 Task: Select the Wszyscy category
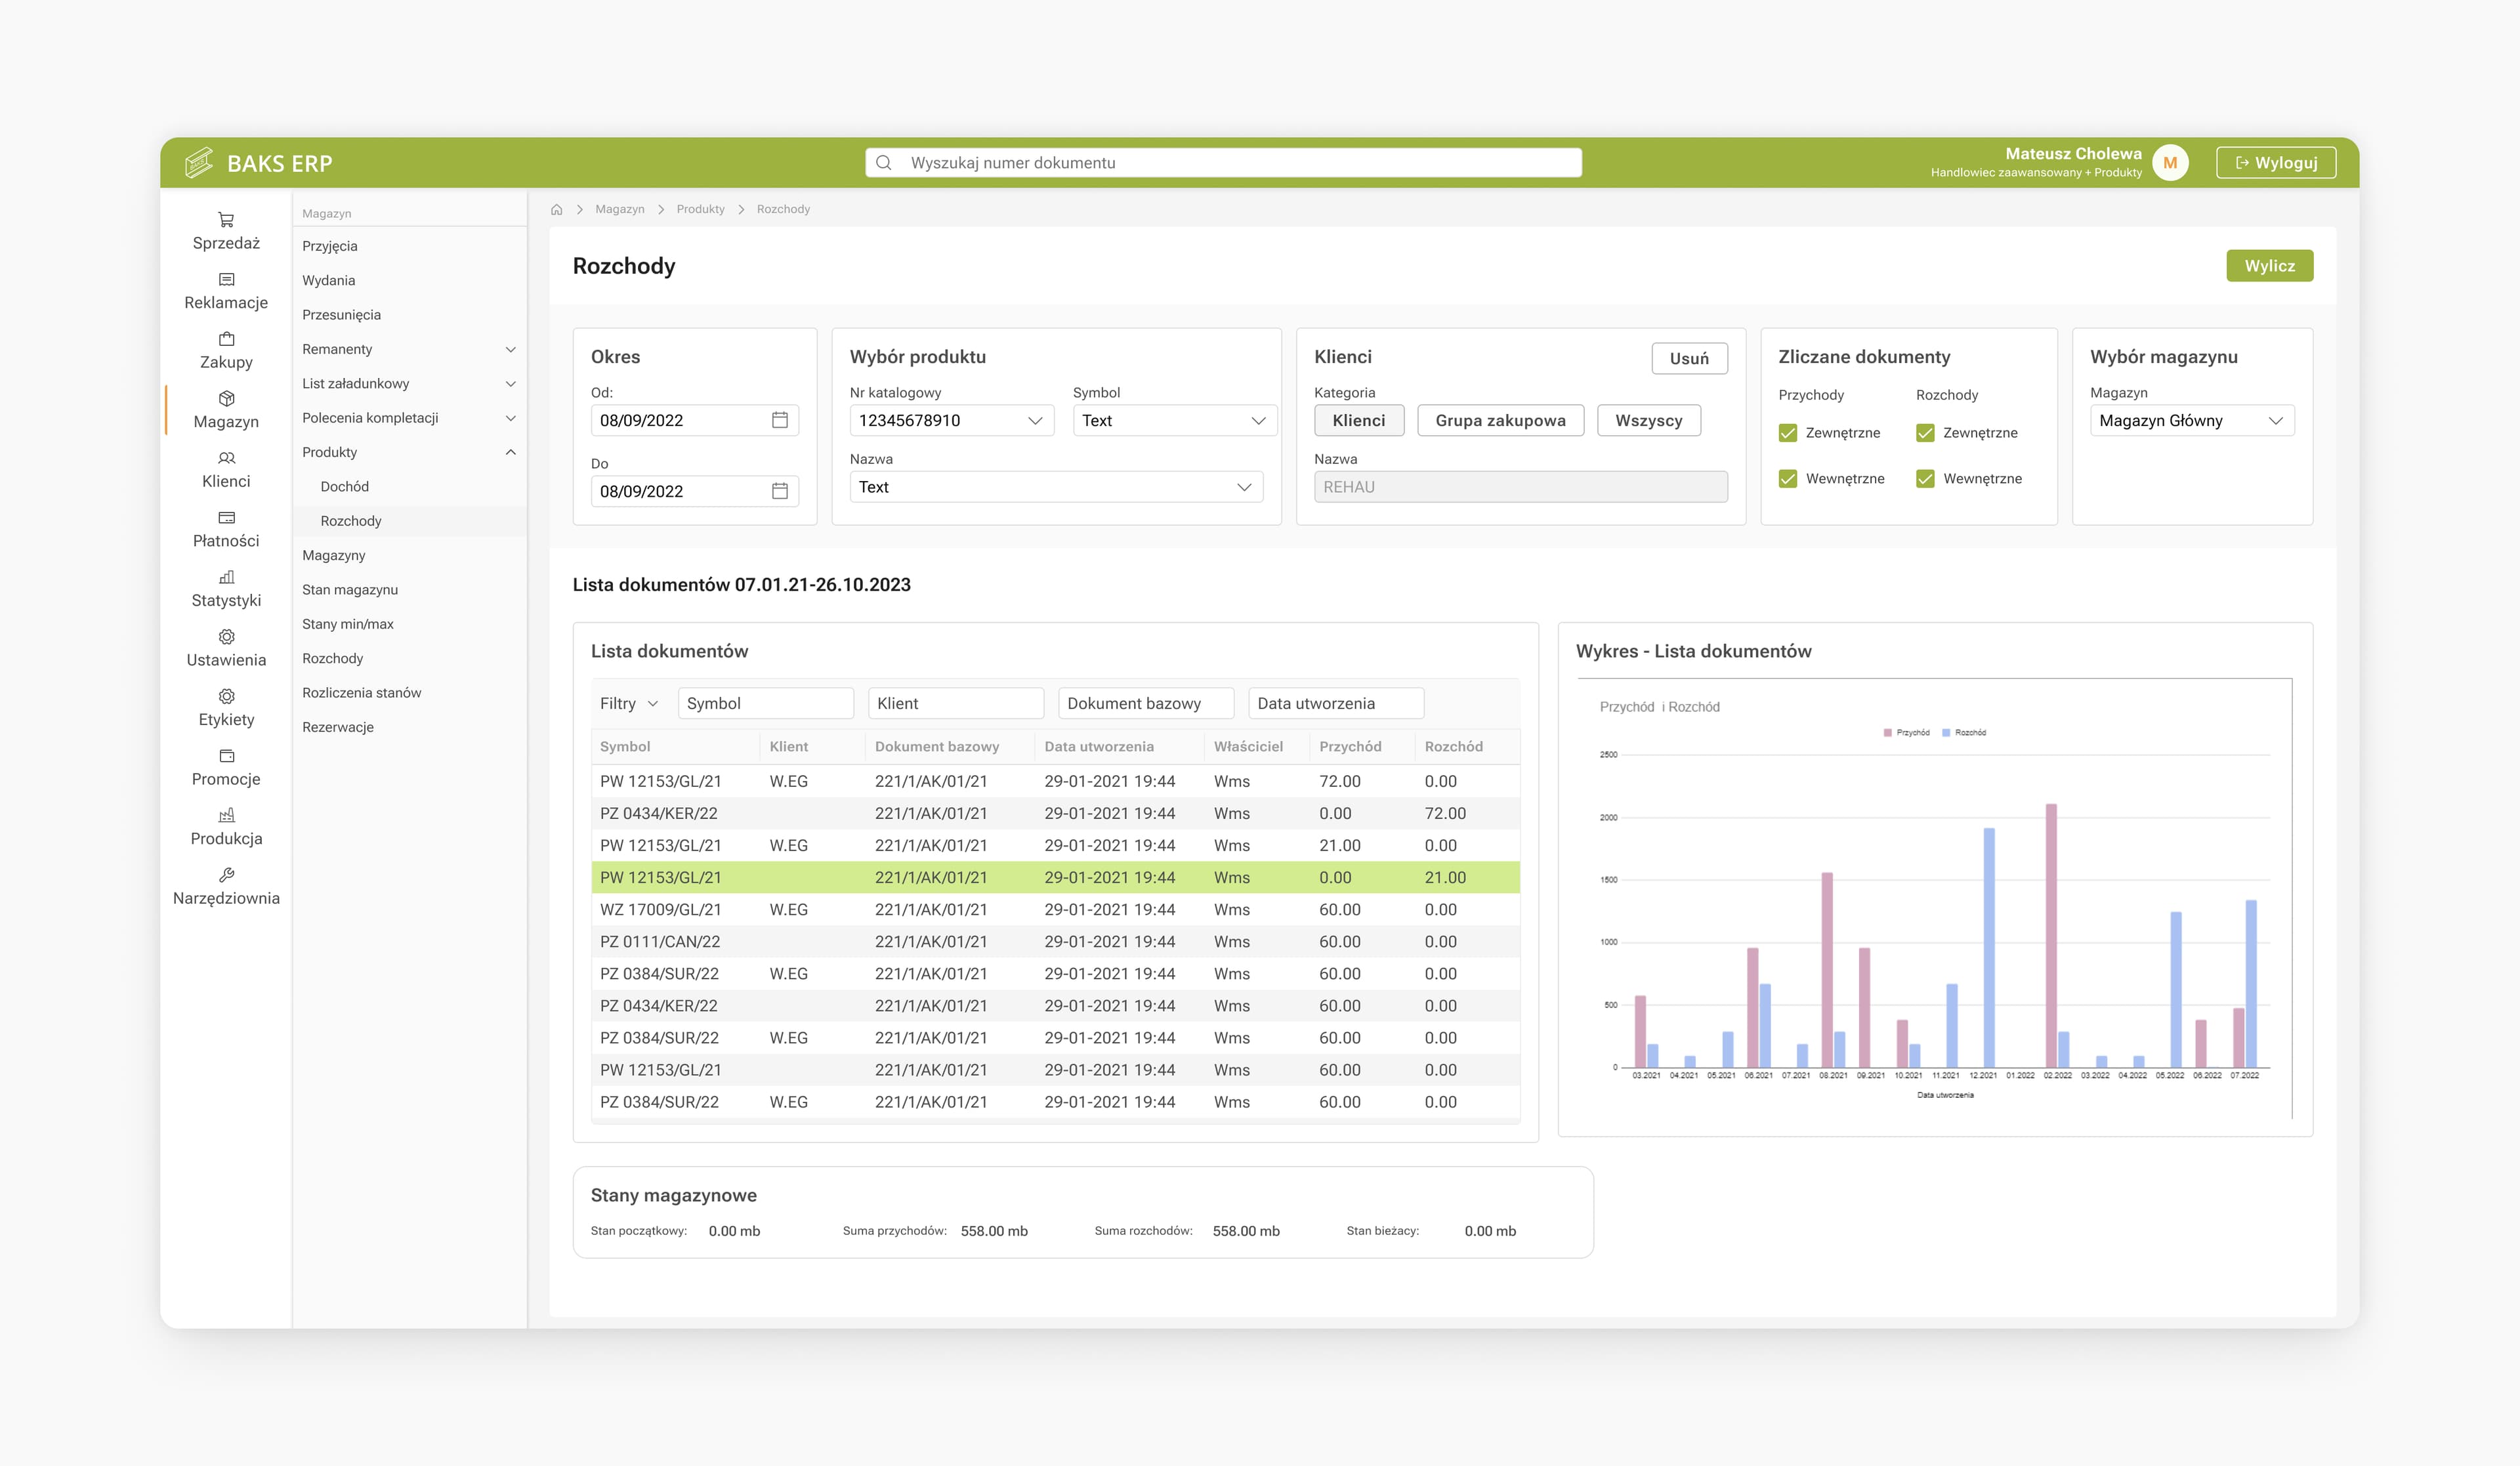point(1648,420)
